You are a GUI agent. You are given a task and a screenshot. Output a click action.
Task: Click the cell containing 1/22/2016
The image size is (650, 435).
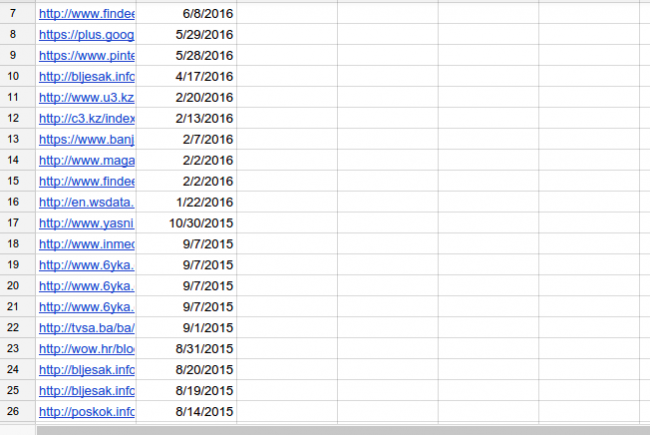[x=186, y=202]
